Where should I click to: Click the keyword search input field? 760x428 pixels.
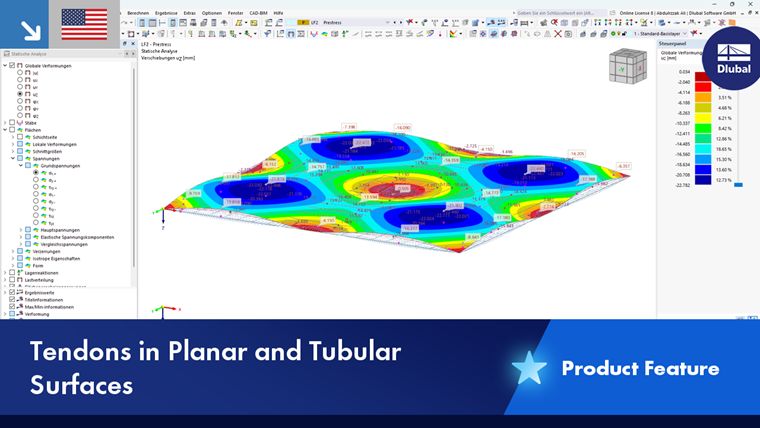561,13
